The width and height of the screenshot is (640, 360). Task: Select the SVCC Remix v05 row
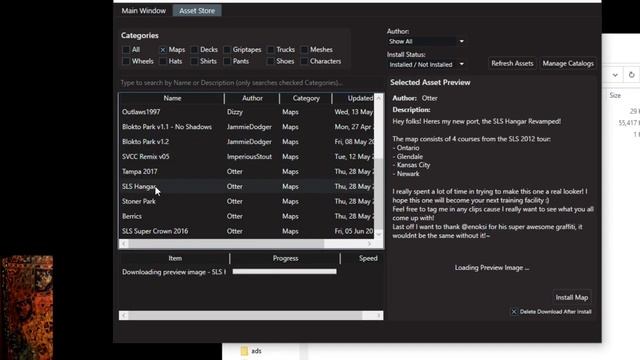(x=247, y=157)
